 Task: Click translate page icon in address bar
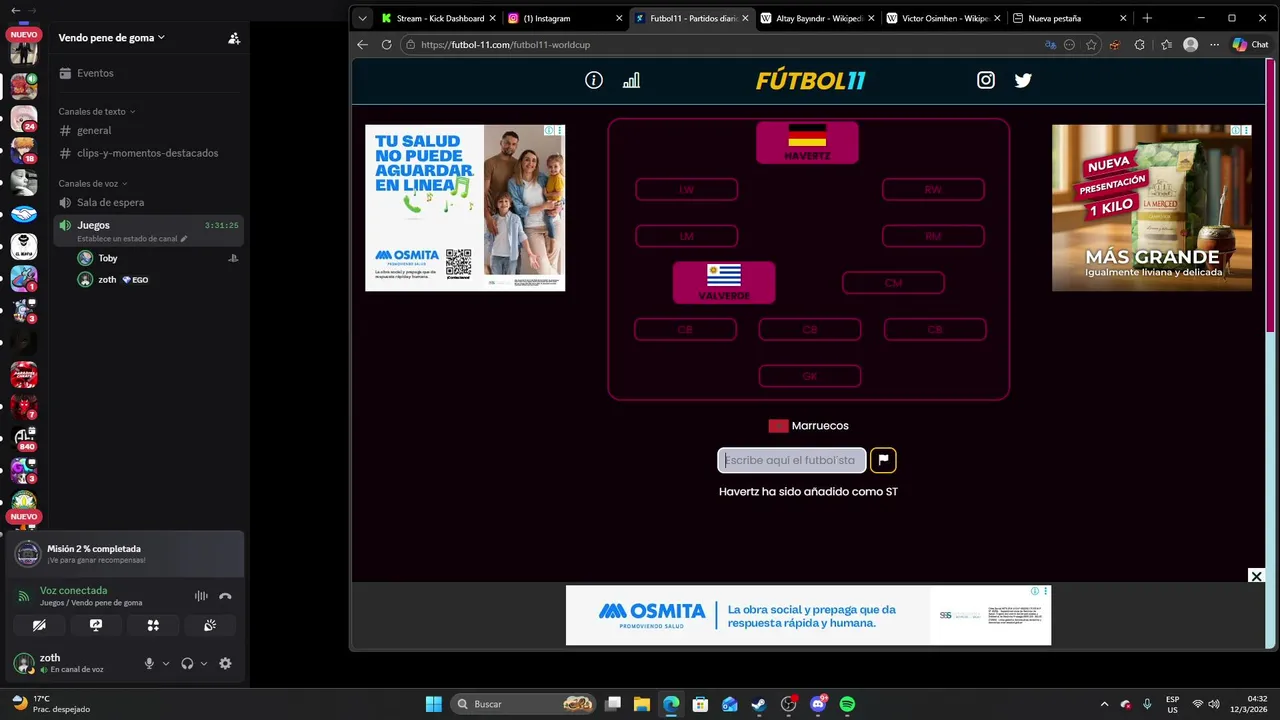pos(1050,45)
